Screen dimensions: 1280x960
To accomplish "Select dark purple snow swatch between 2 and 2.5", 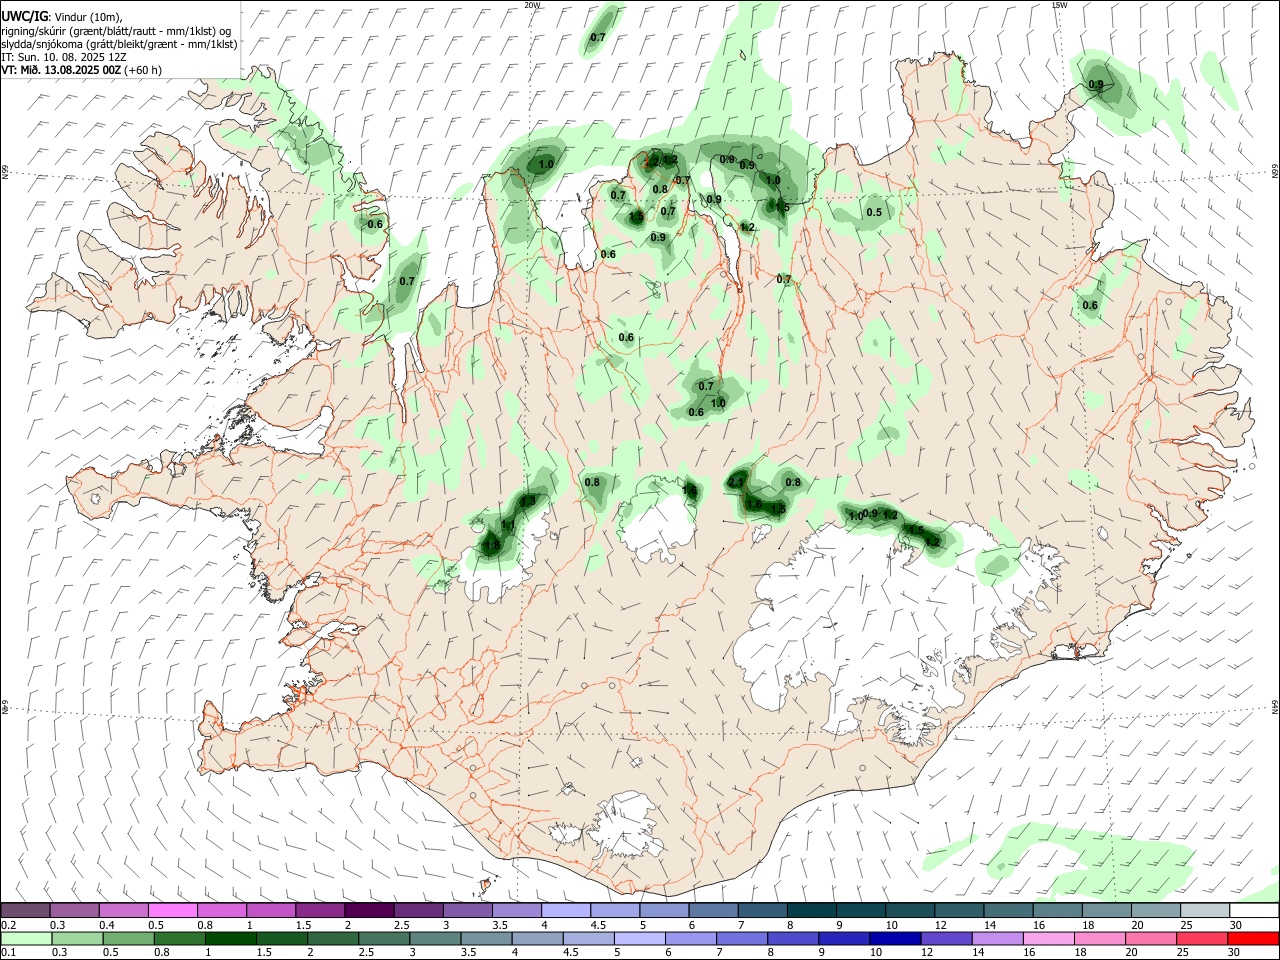I will pyautogui.click(x=369, y=911).
